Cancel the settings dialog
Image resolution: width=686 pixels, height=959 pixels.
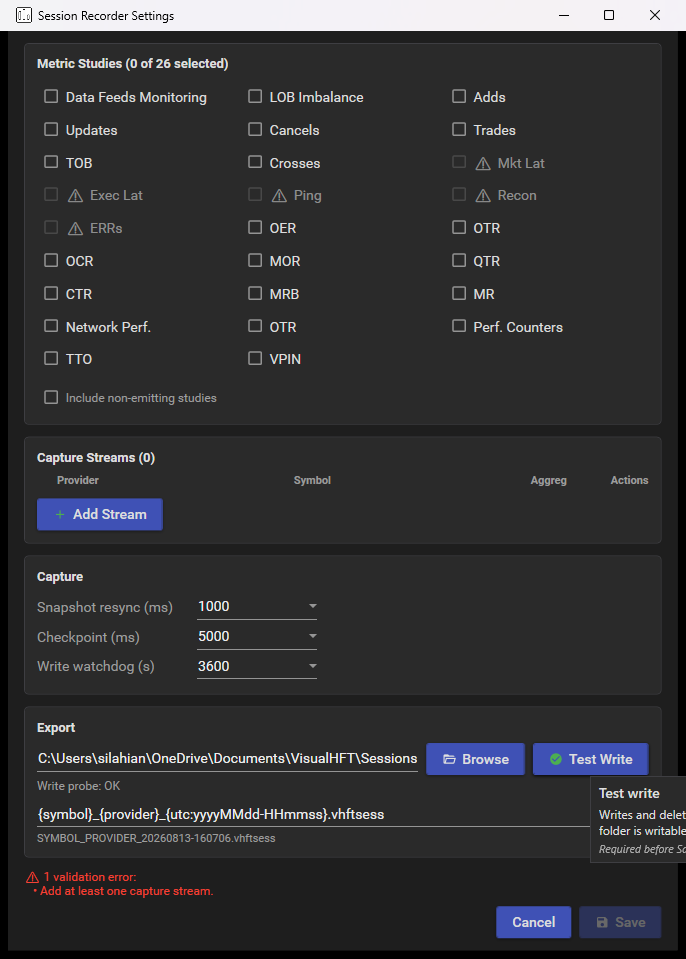[x=534, y=922]
